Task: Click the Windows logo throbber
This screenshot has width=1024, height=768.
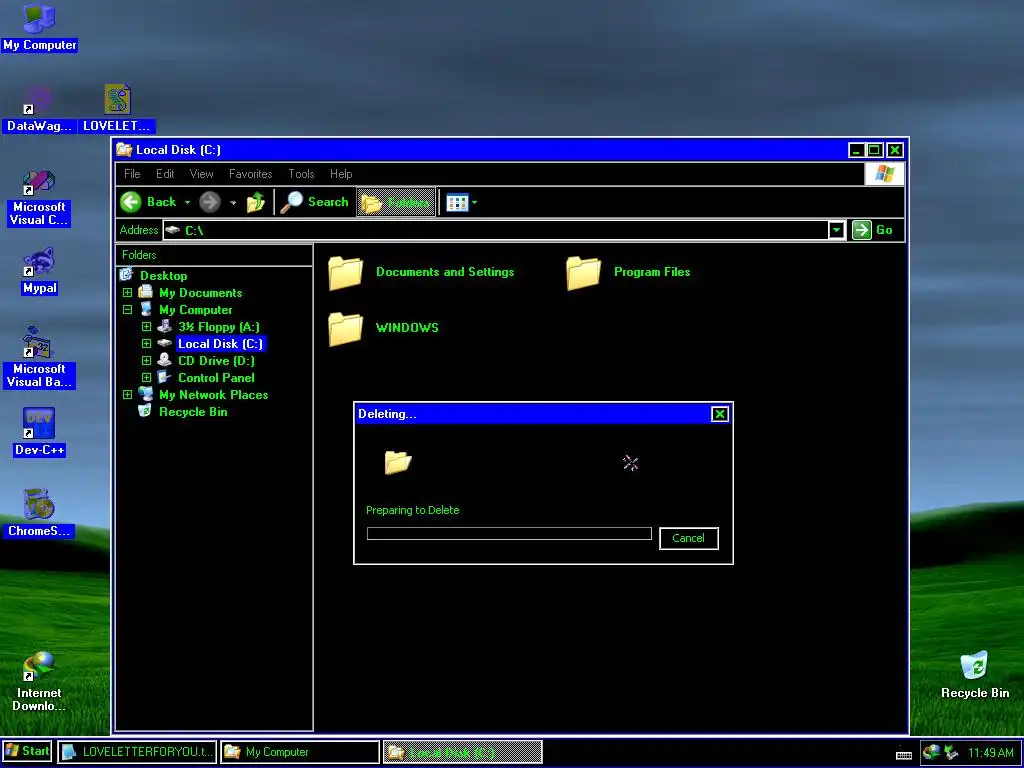Action: click(884, 174)
